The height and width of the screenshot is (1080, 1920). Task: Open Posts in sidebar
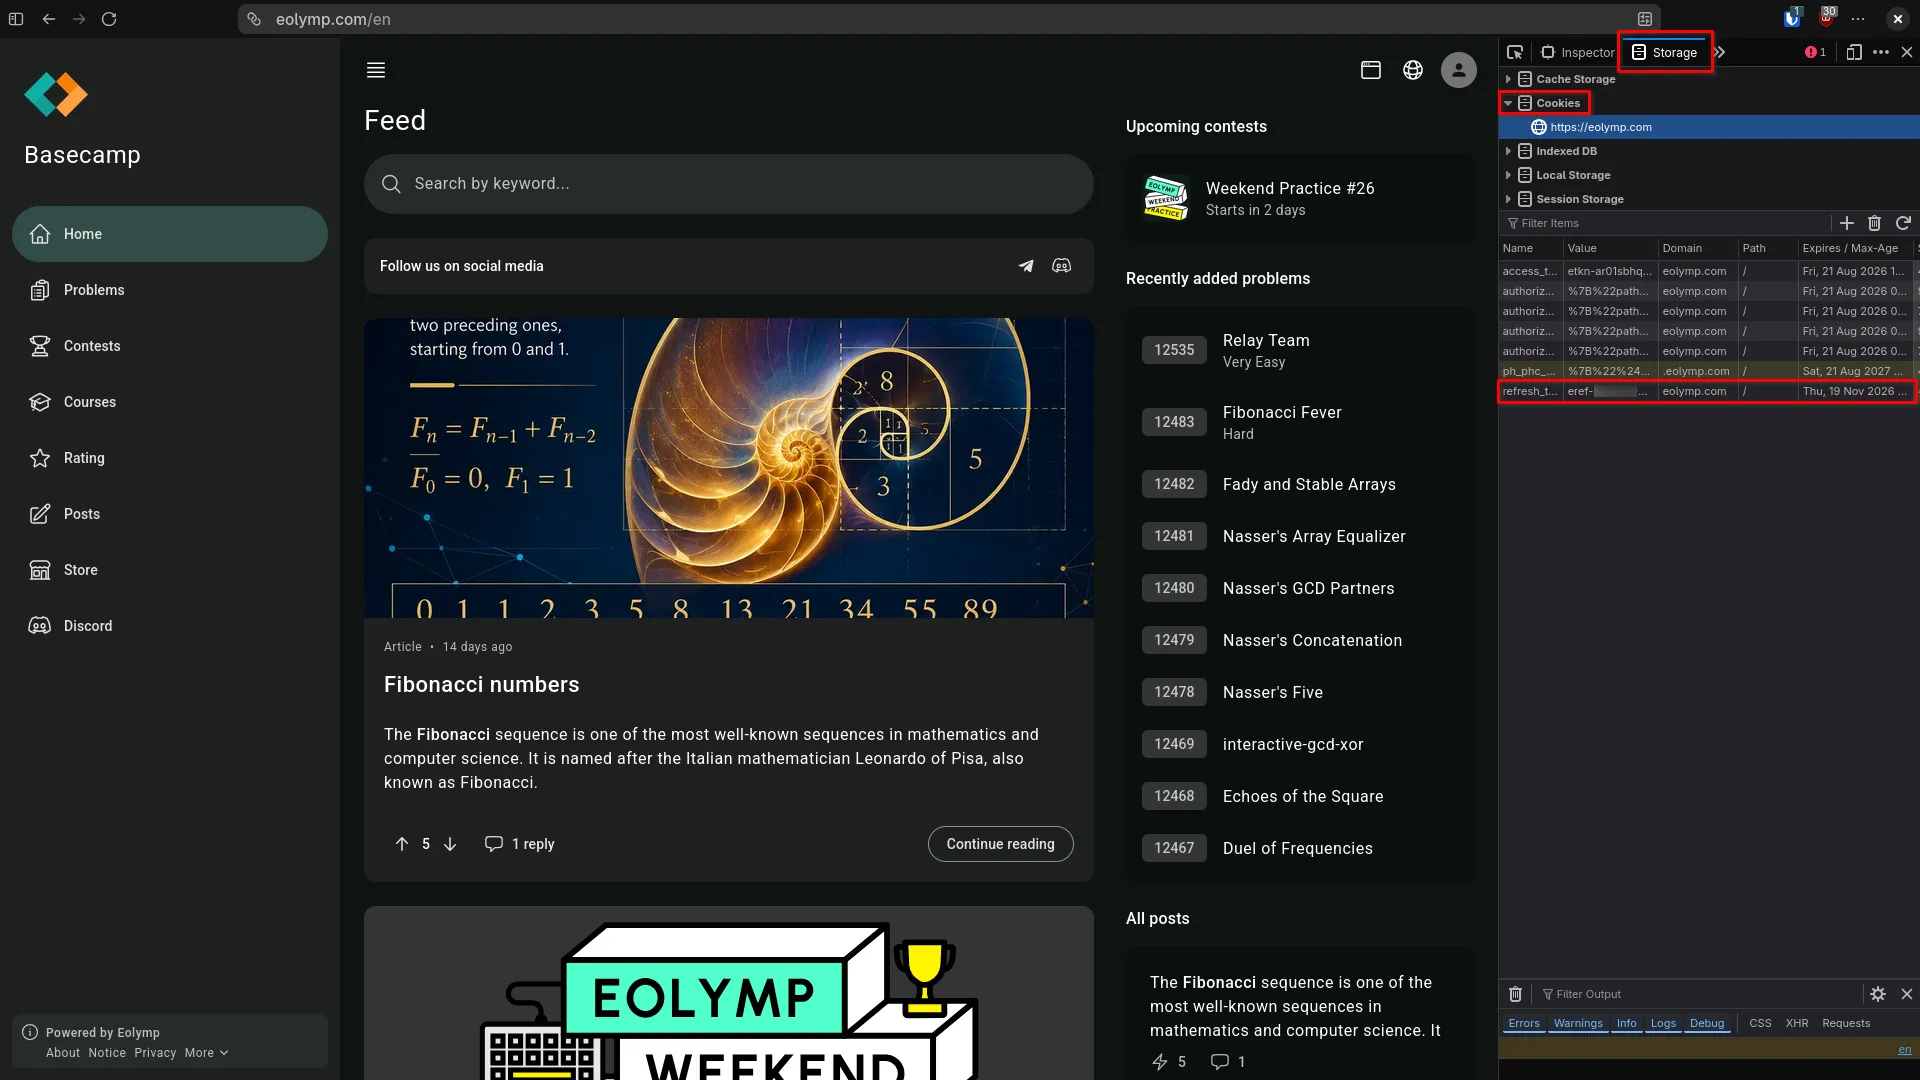(x=170, y=514)
